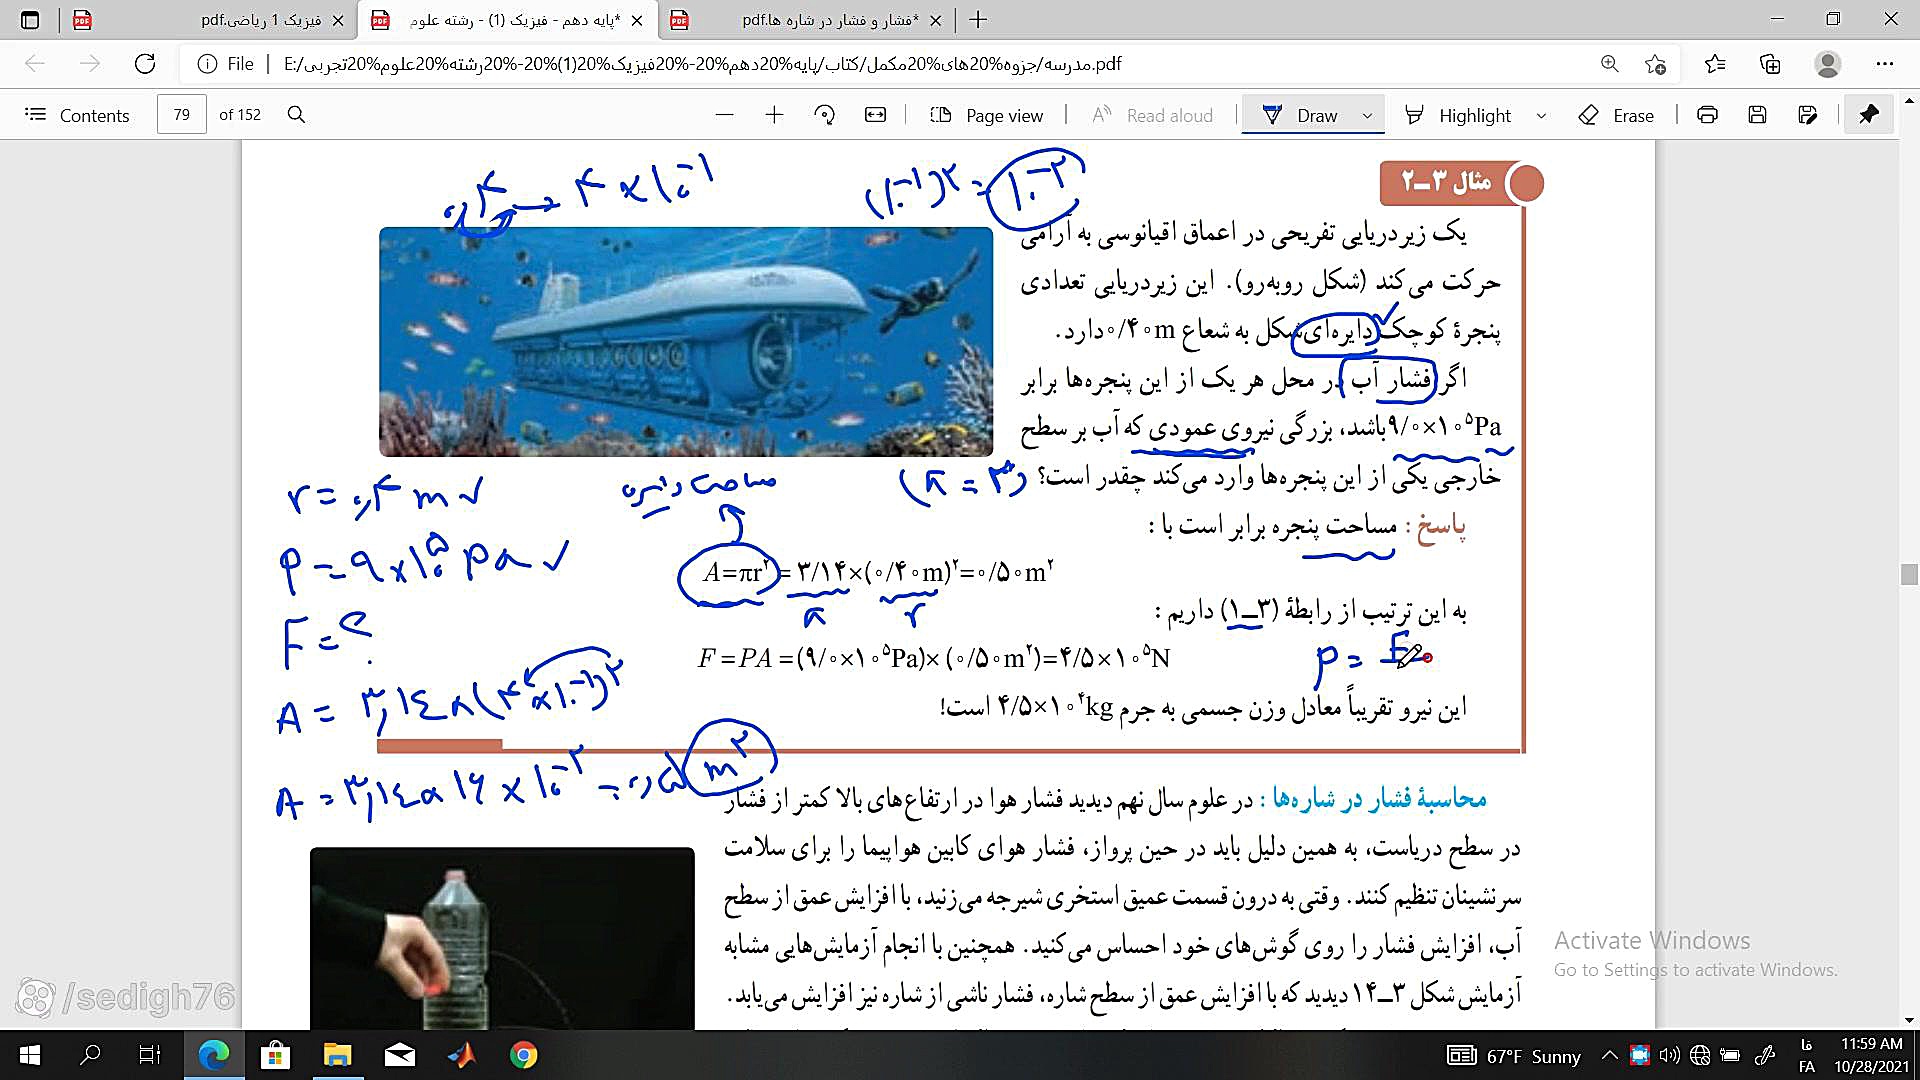Toggle the Draw tool
This screenshot has width=1920, height=1080.
pyautogui.click(x=1299, y=115)
